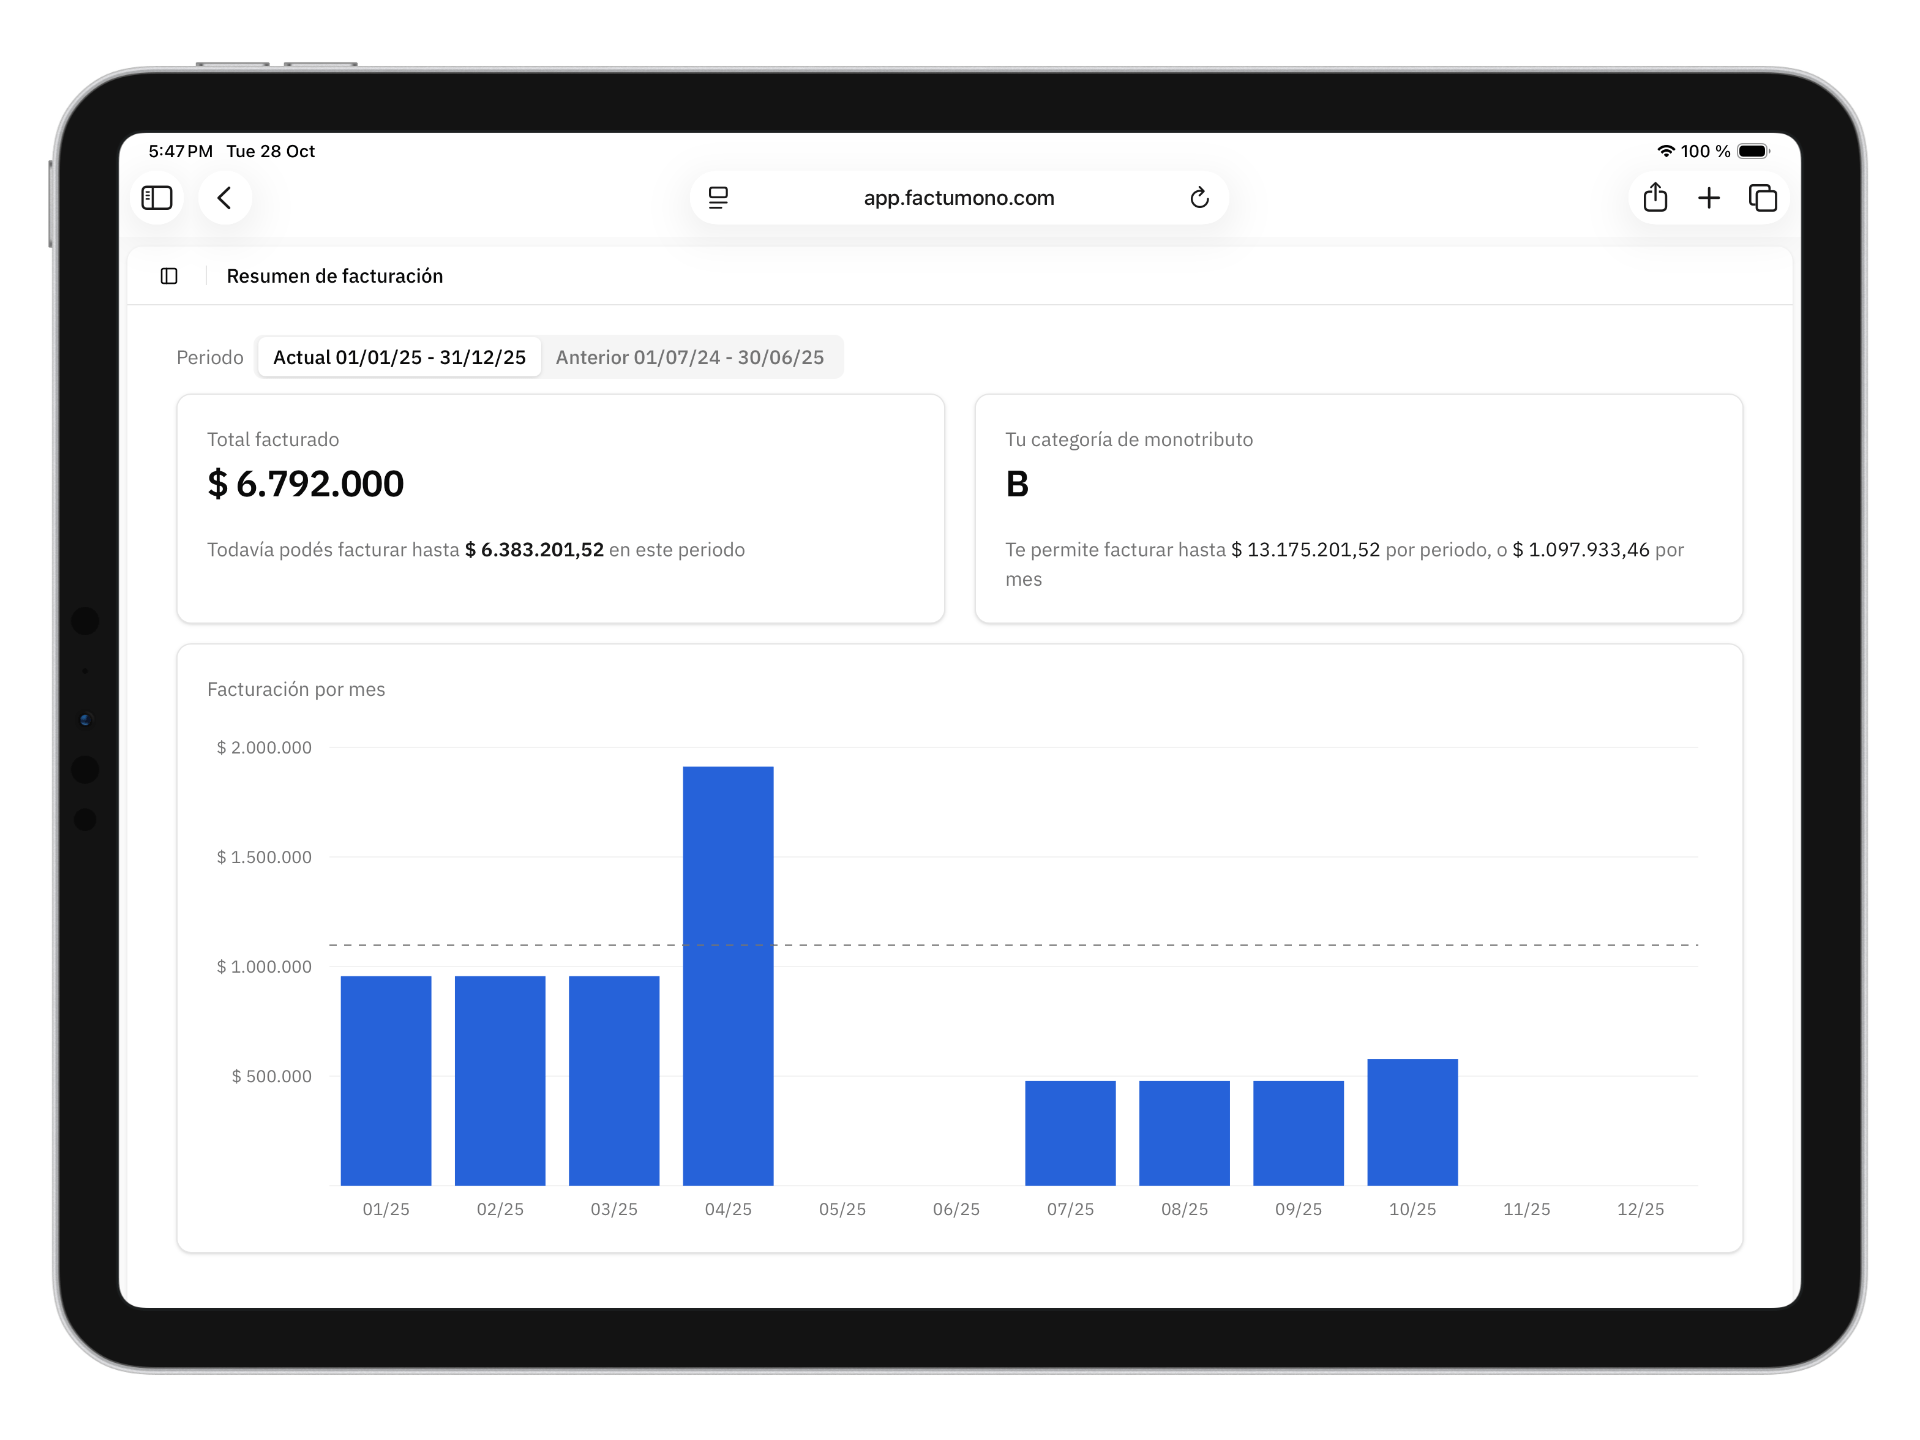The width and height of the screenshot is (1920, 1440).
Task: Toggle Safari sidebar icon
Action: 157,198
